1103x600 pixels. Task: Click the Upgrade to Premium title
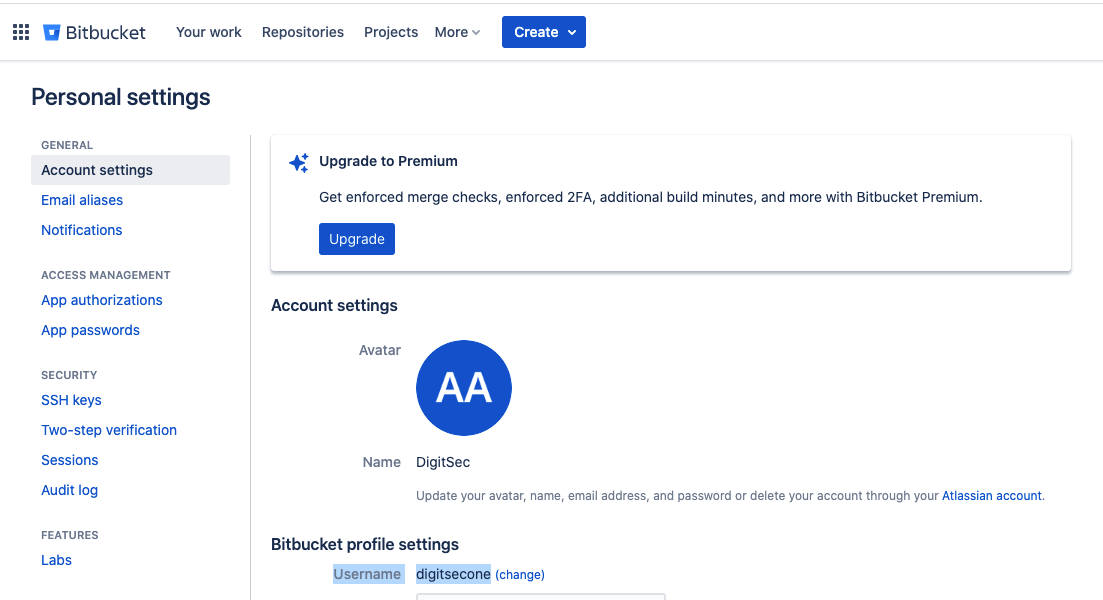pyautogui.click(x=388, y=162)
